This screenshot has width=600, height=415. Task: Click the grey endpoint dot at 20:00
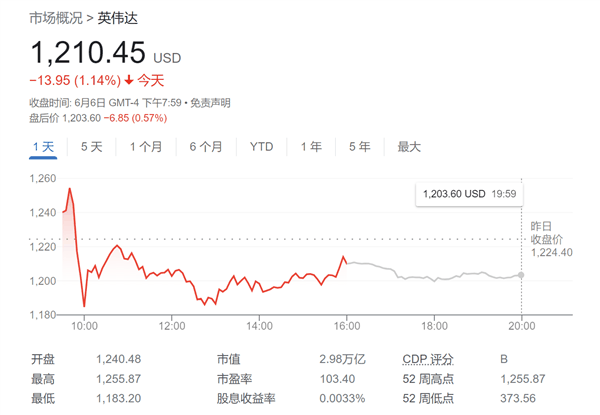click(x=521, y=275)
